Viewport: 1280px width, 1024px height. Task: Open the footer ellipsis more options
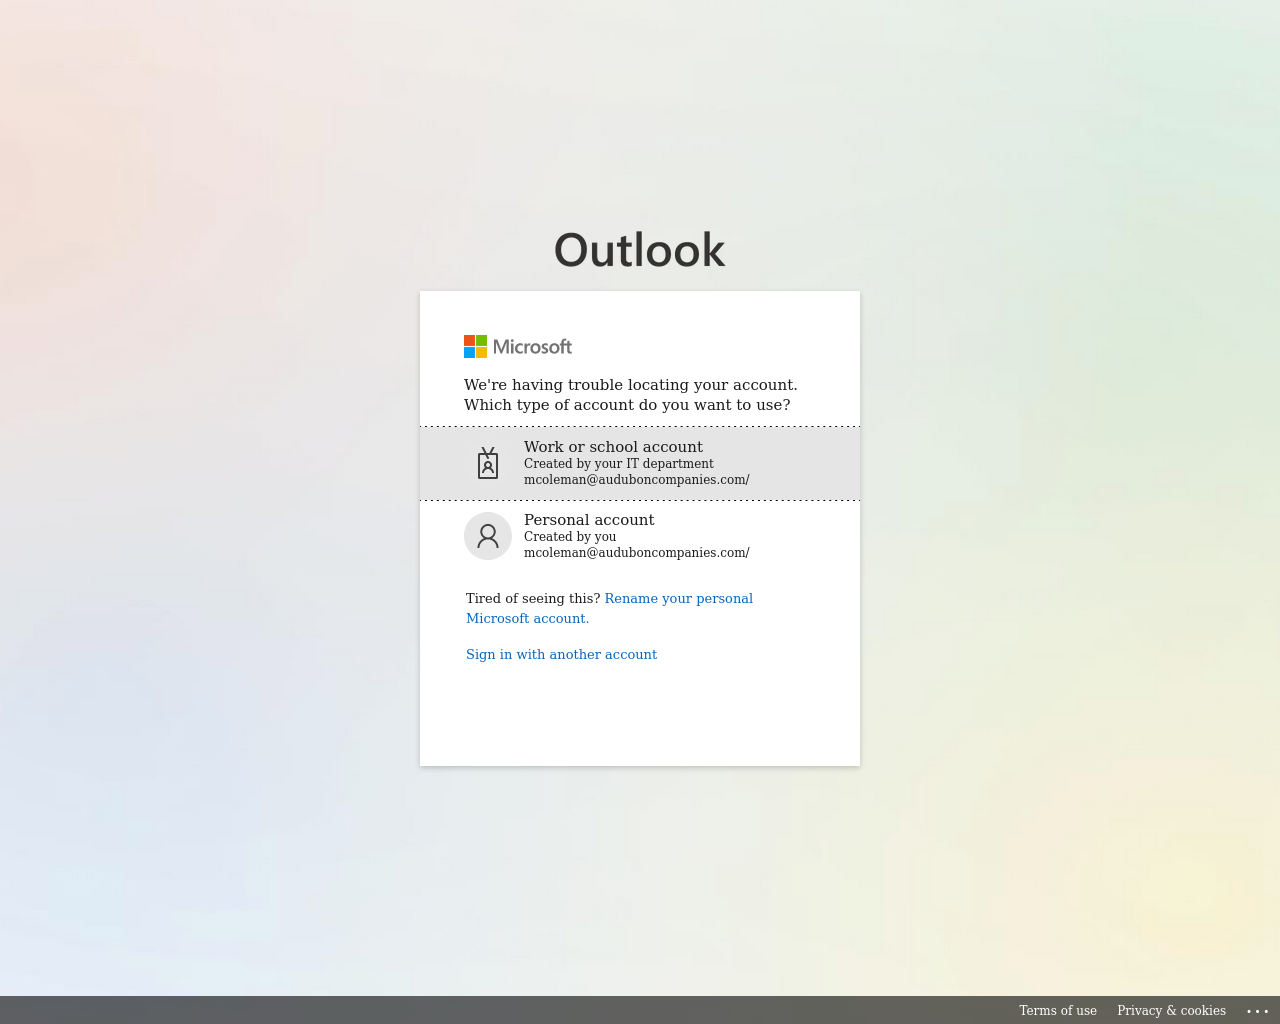click(1258, 1011)
